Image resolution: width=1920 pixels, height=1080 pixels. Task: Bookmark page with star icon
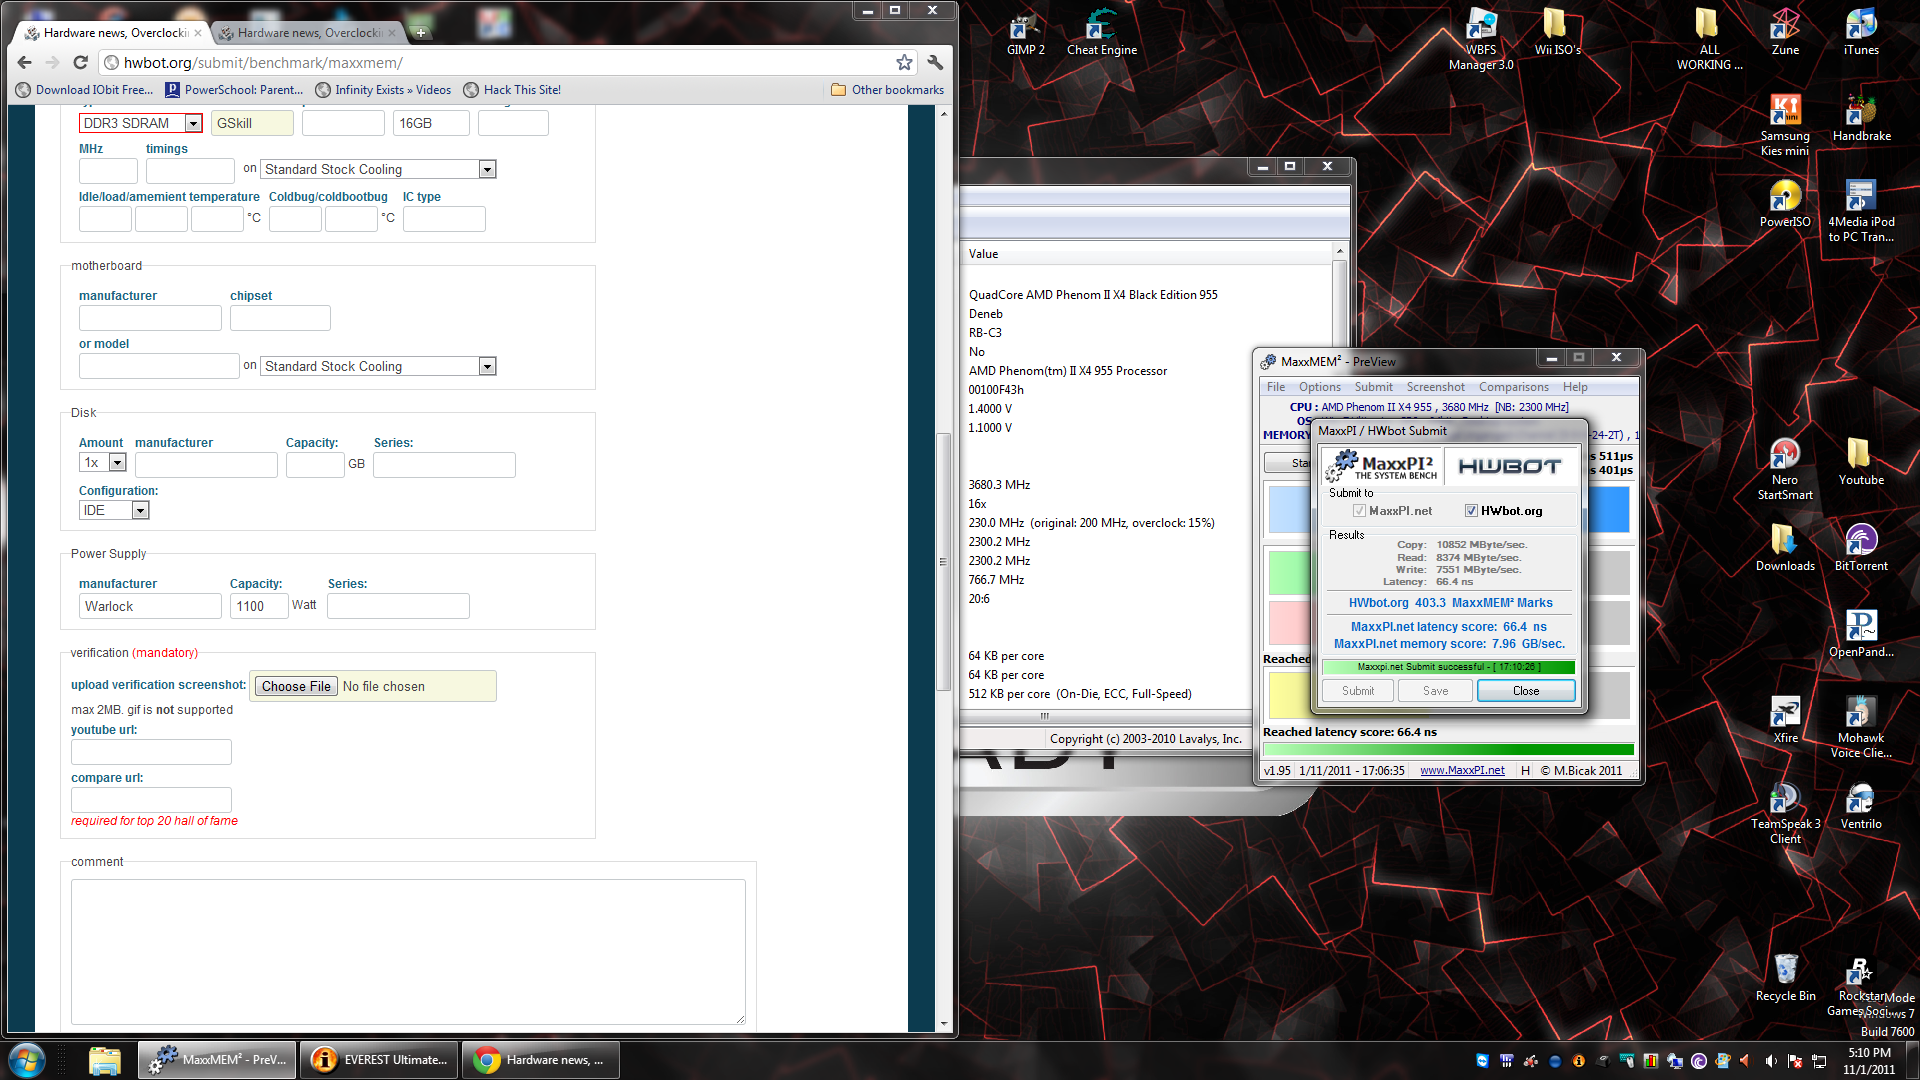904,62
